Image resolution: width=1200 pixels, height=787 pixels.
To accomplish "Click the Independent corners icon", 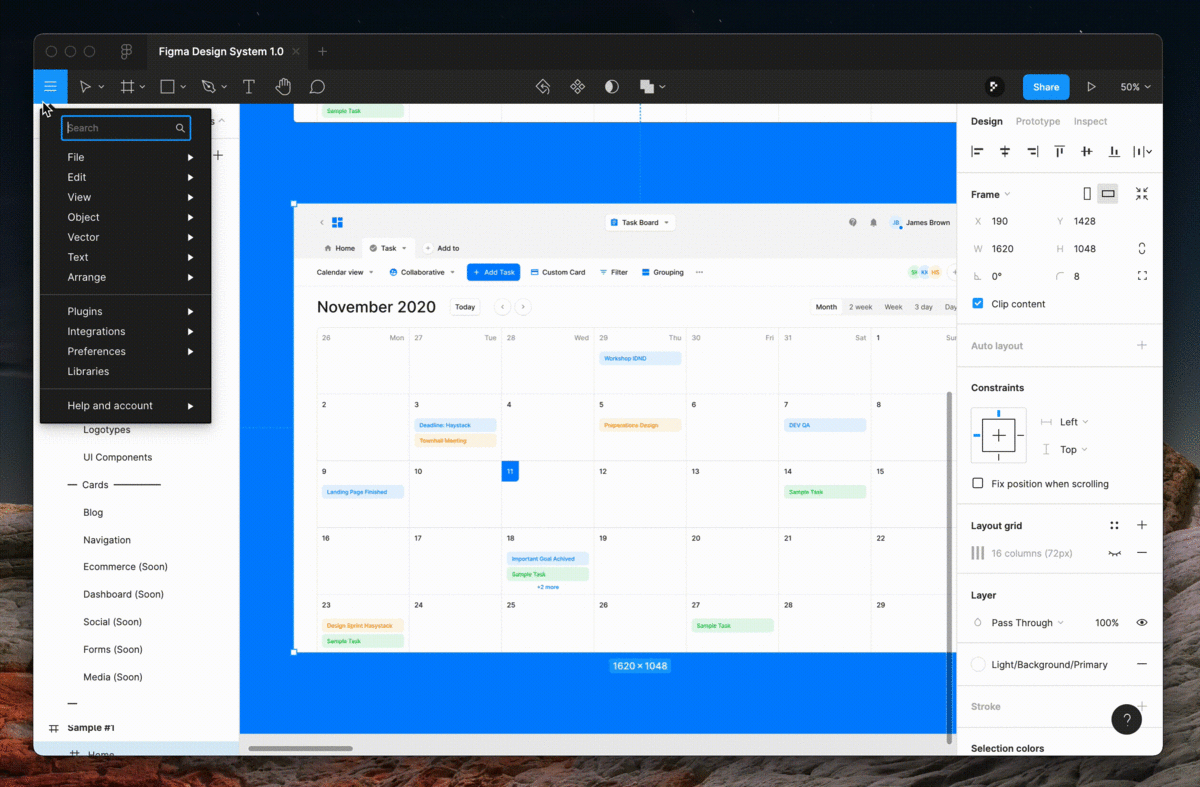I will pos(1142,276).
